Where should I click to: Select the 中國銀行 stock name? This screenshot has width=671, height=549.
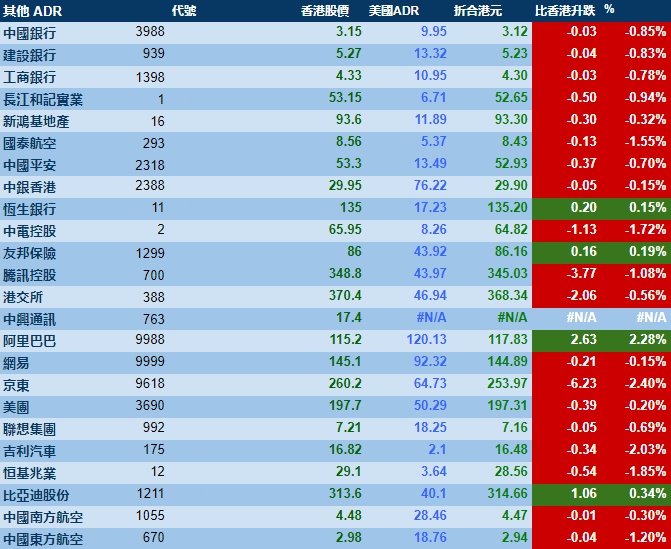(30, 33)
